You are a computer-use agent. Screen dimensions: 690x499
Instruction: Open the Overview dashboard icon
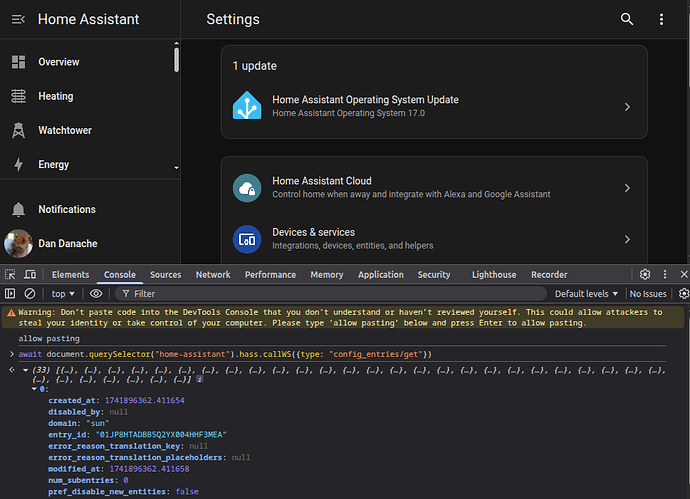(x=18, y=62)
